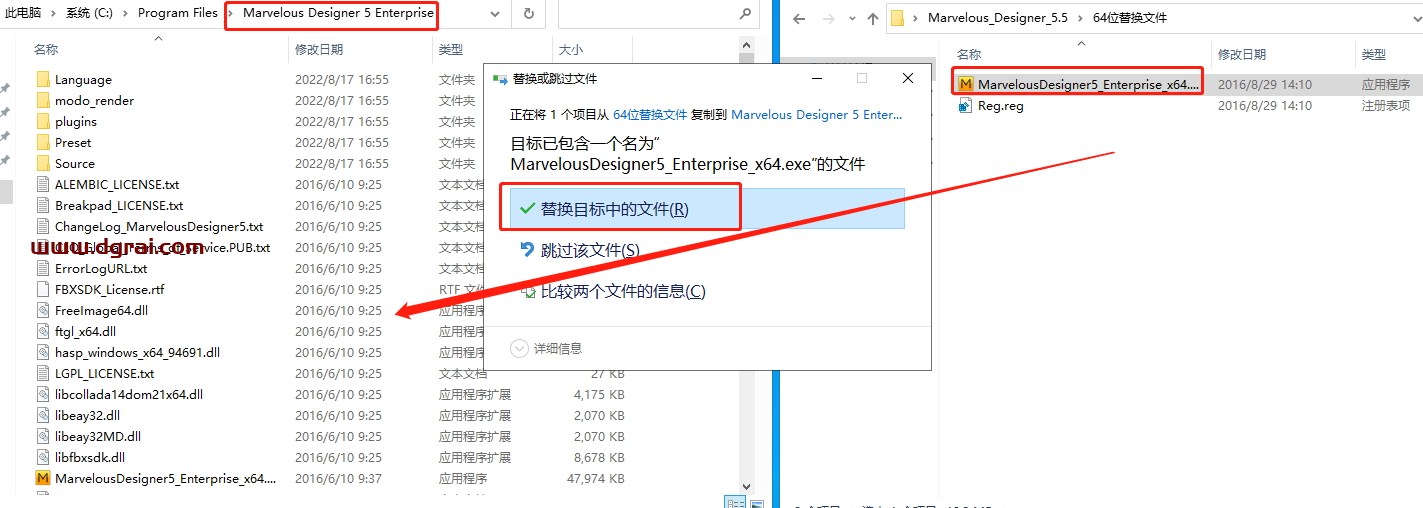
Task: Select libeay32MD.dll
Action: 98,436
